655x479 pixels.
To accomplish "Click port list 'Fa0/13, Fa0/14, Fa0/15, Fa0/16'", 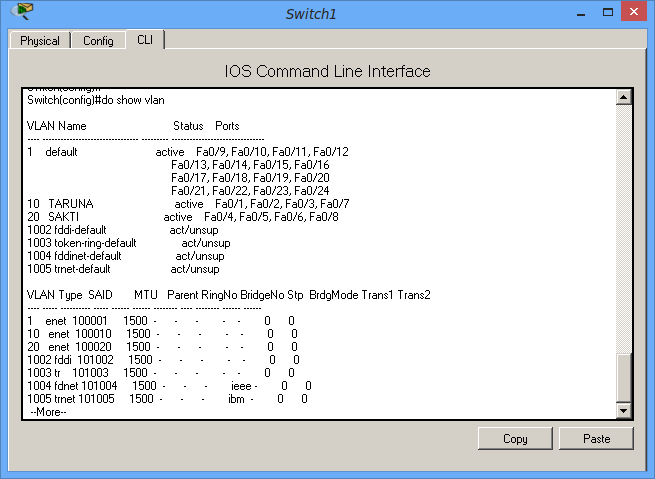I will 250,165.
